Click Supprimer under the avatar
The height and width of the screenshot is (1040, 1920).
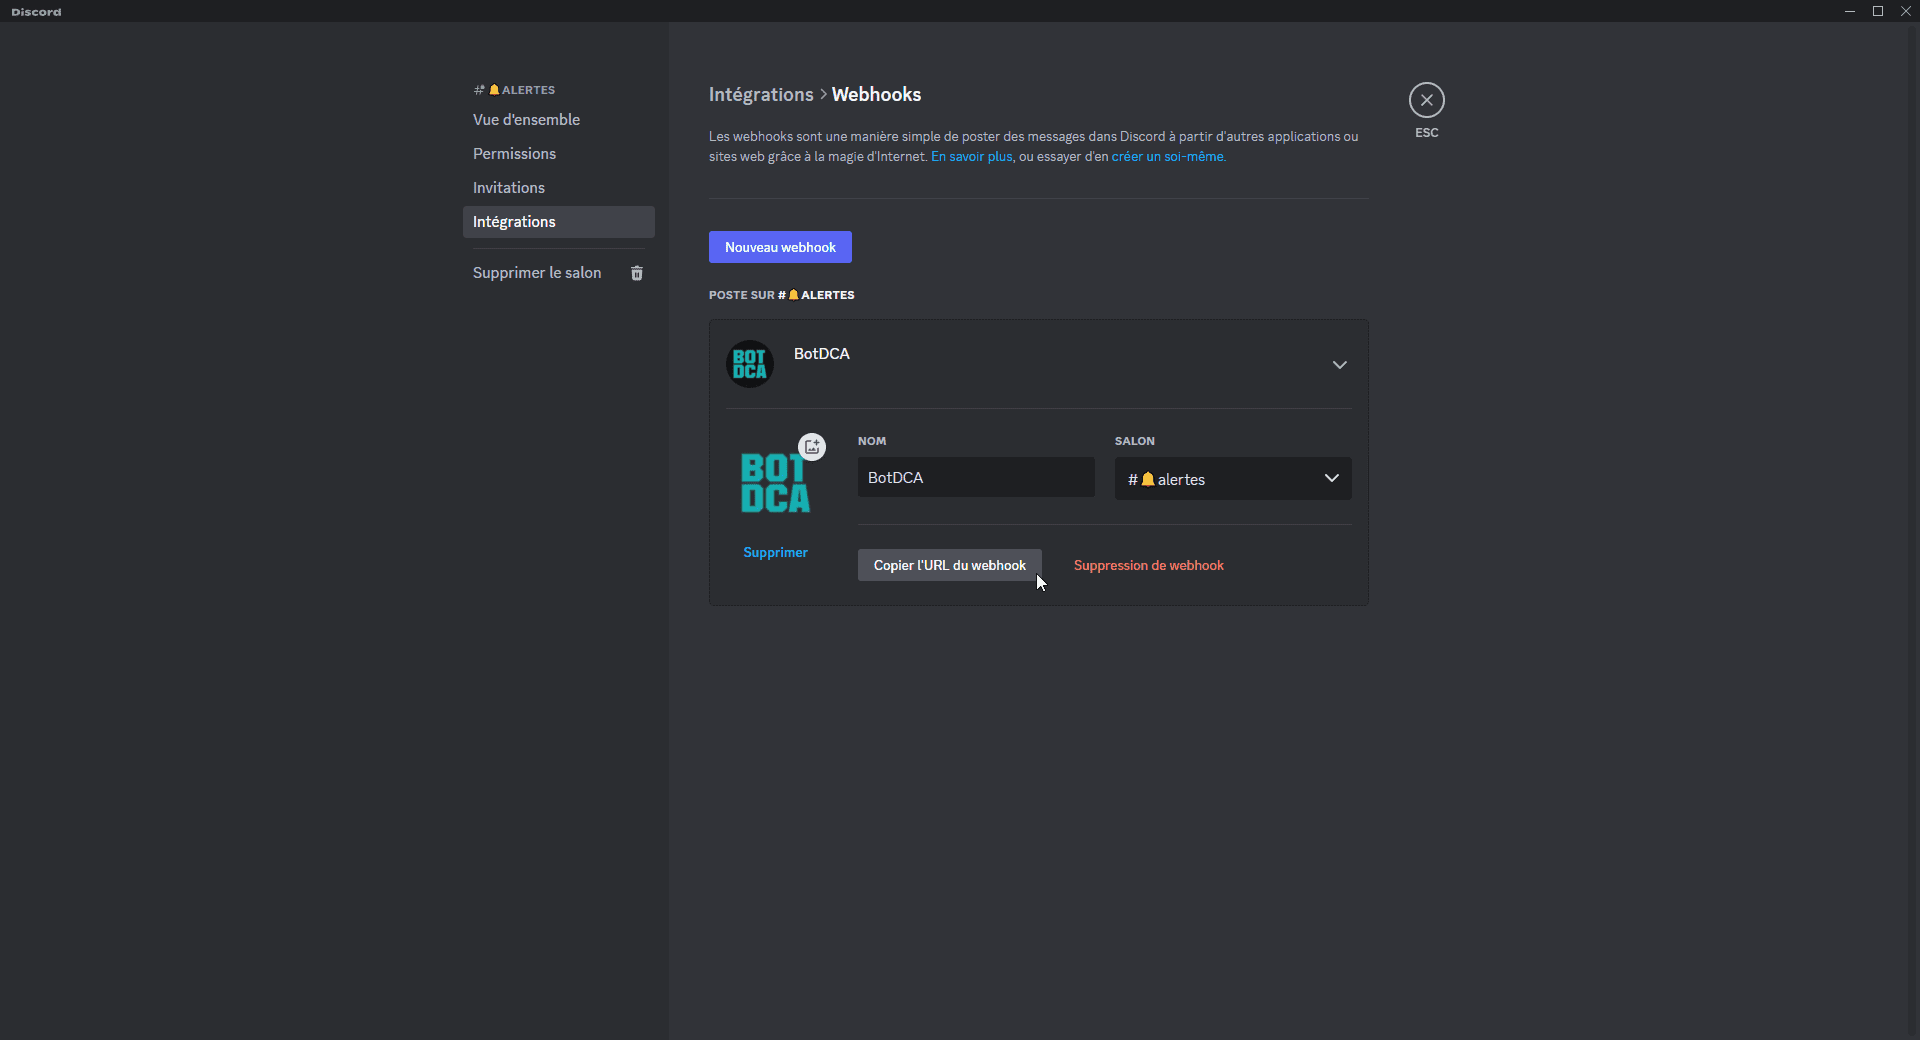click(x=775, y=553)
